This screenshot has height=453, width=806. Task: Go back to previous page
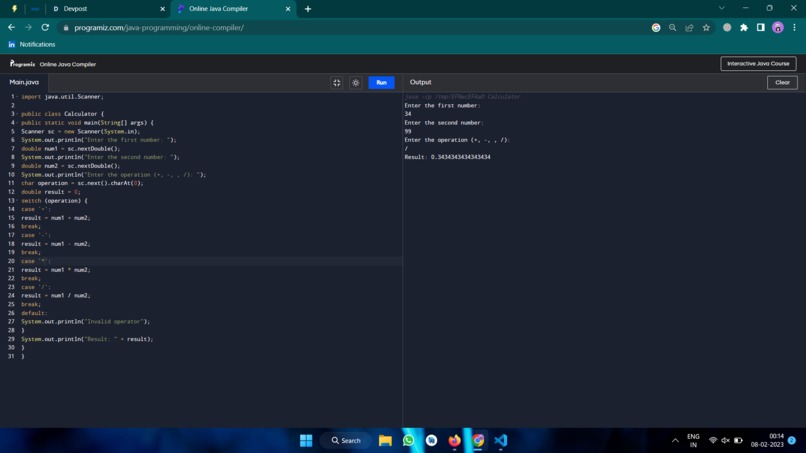(11, 27)
